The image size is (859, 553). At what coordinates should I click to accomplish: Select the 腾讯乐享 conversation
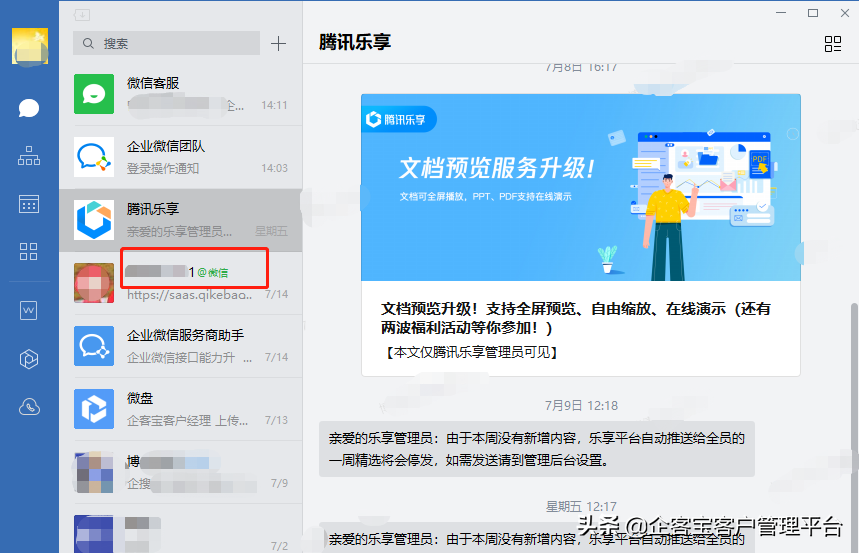[x=181, y=220]
